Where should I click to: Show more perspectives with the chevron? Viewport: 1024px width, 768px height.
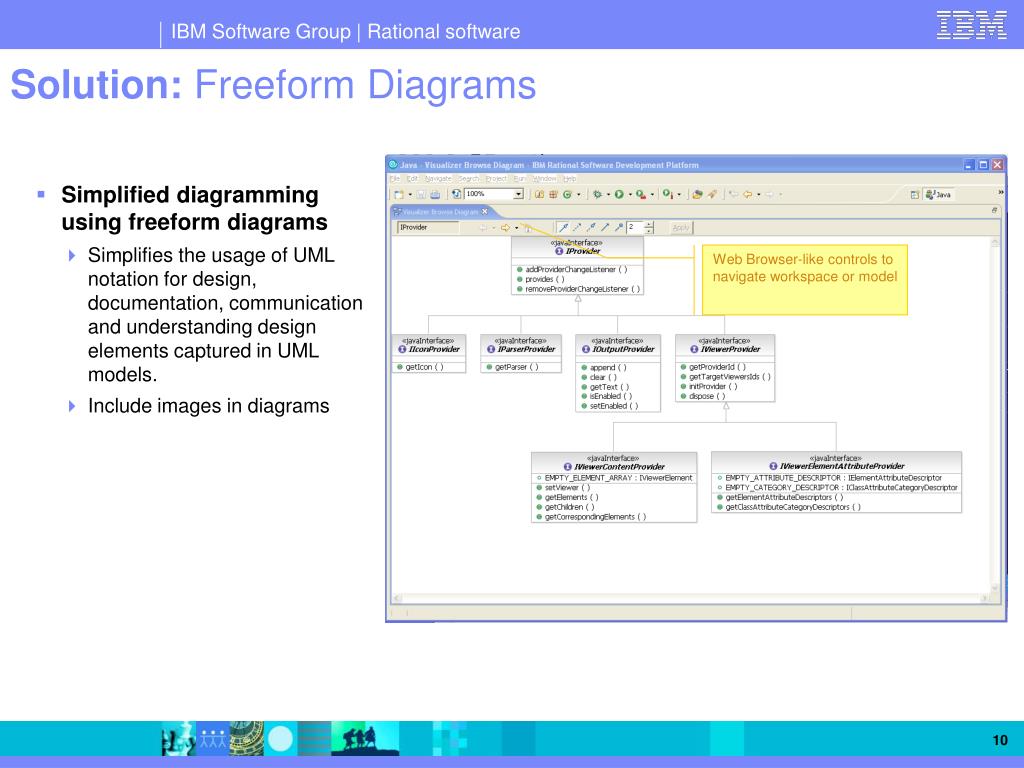pyautogui.click(x=1000, y=192)
